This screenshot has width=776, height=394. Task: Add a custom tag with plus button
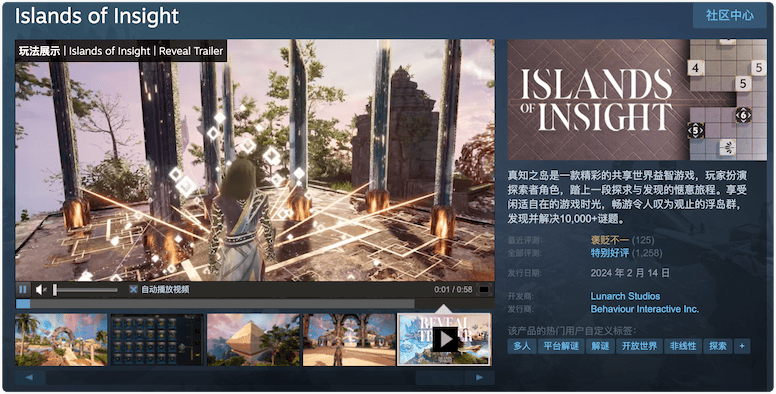tap(742, 346)
